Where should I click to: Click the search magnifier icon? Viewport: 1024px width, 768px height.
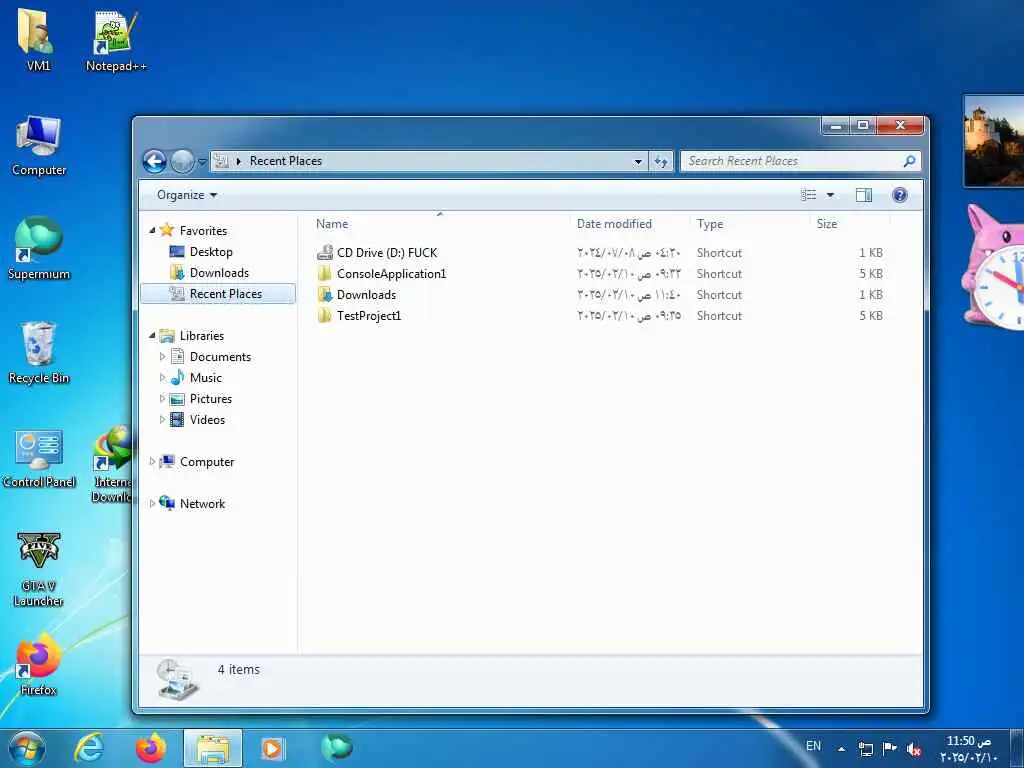point(909,161)
